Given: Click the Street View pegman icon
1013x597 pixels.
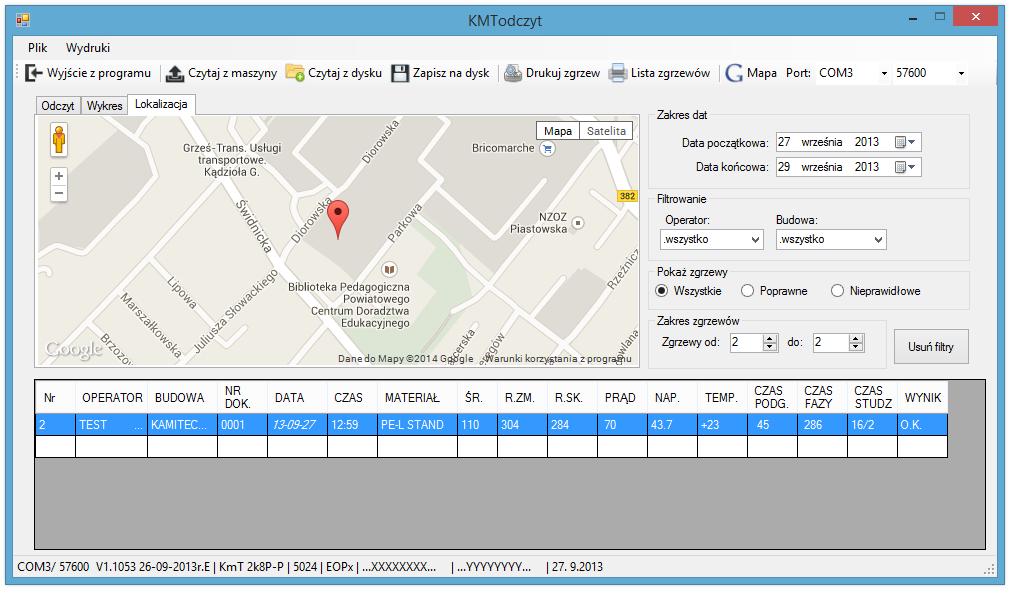Looking at the screenshot, I should coord(59,140).
